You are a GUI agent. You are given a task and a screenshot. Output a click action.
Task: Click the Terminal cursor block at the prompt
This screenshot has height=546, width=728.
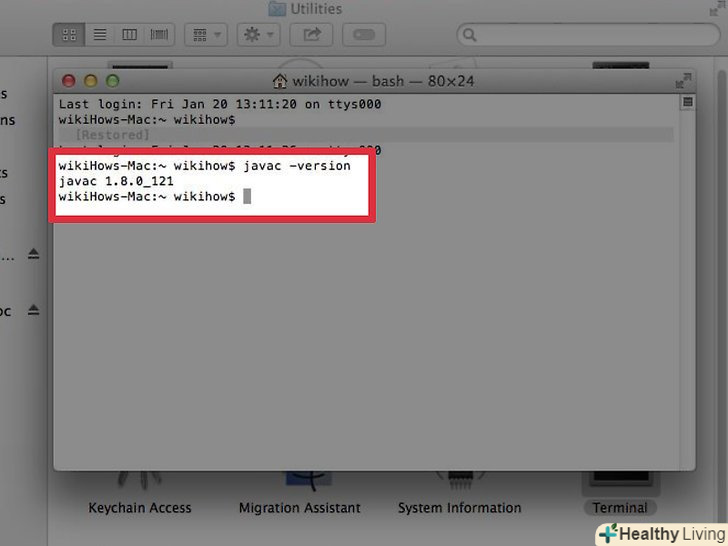click(247, 196)
